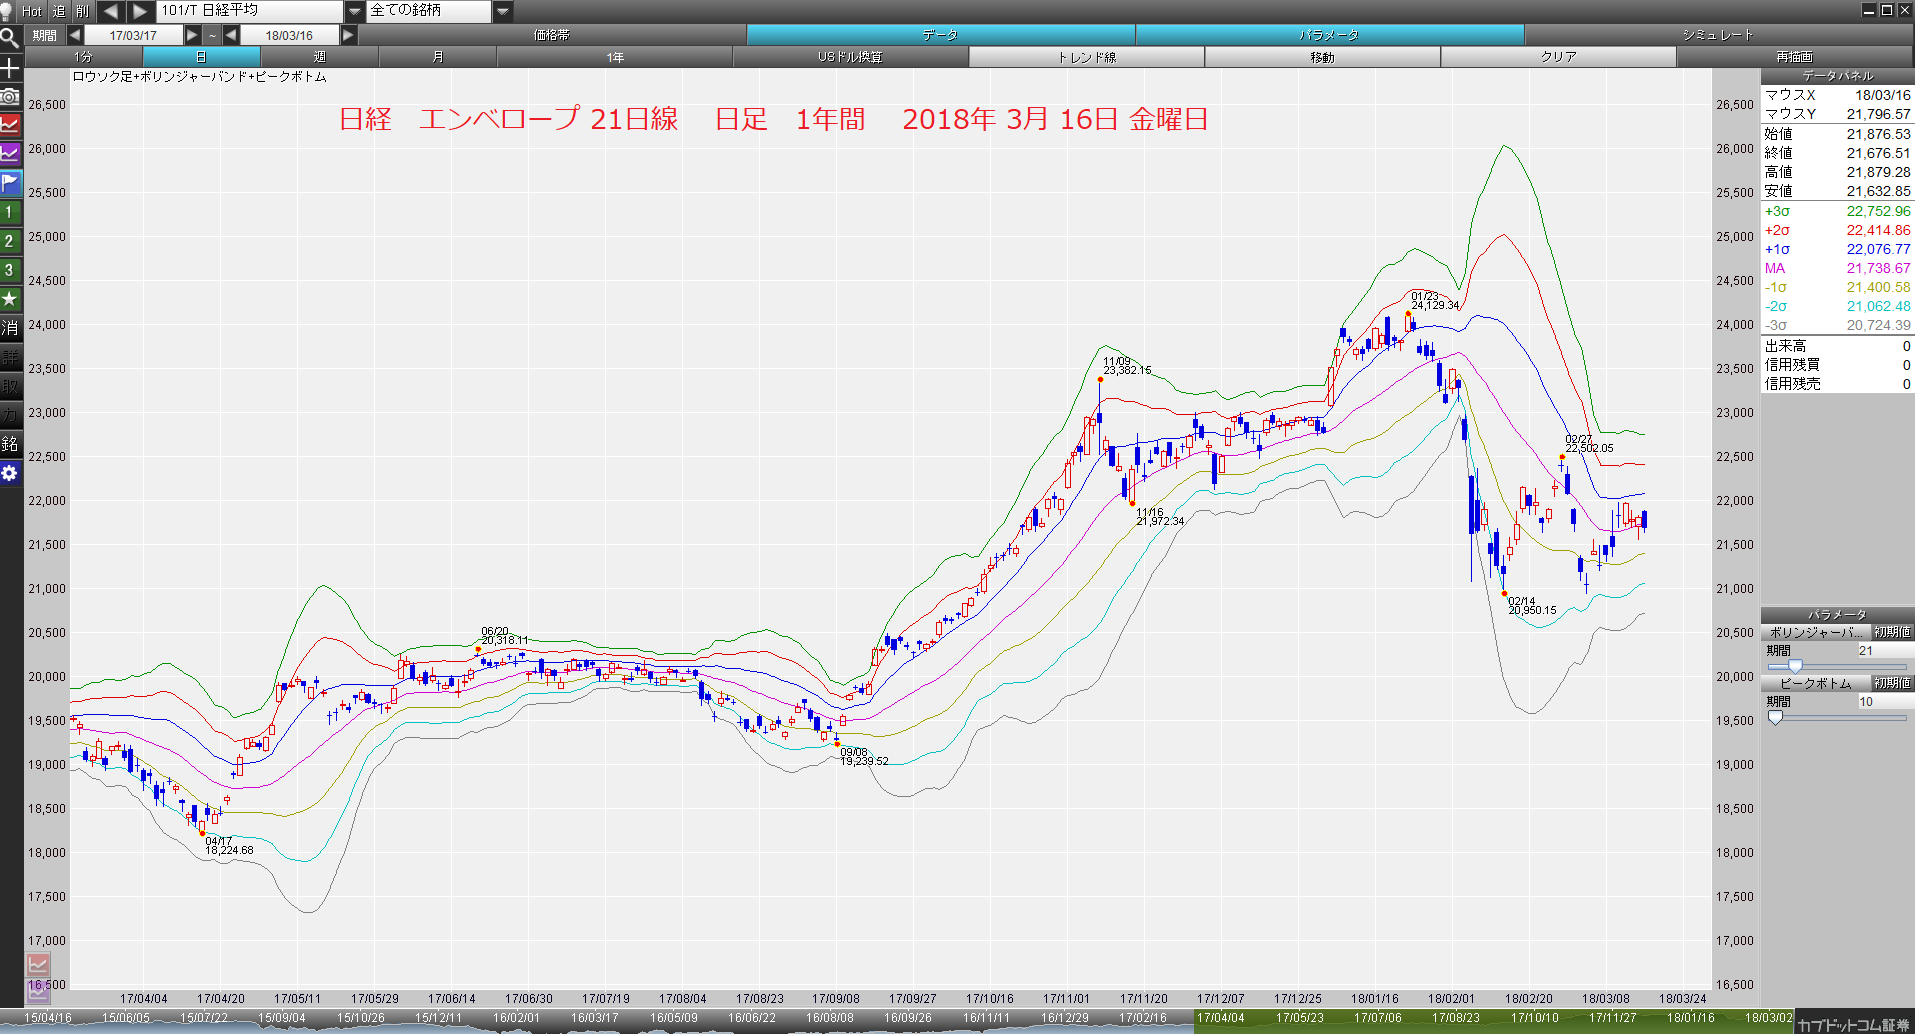Click the right-side パラメータ panel header
This screenshot has width=1915, height=1034.
(1838, 614)
